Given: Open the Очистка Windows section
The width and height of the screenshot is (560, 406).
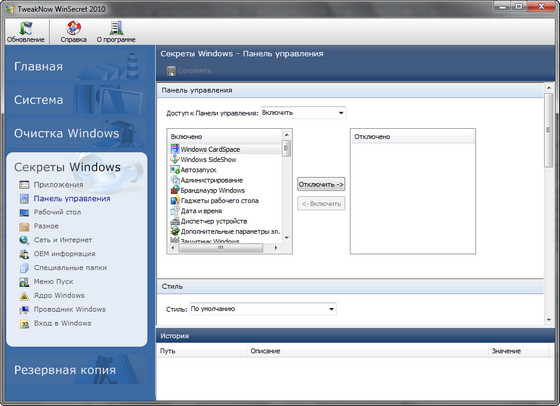Looking at the screenshot, I should point(76,133).
